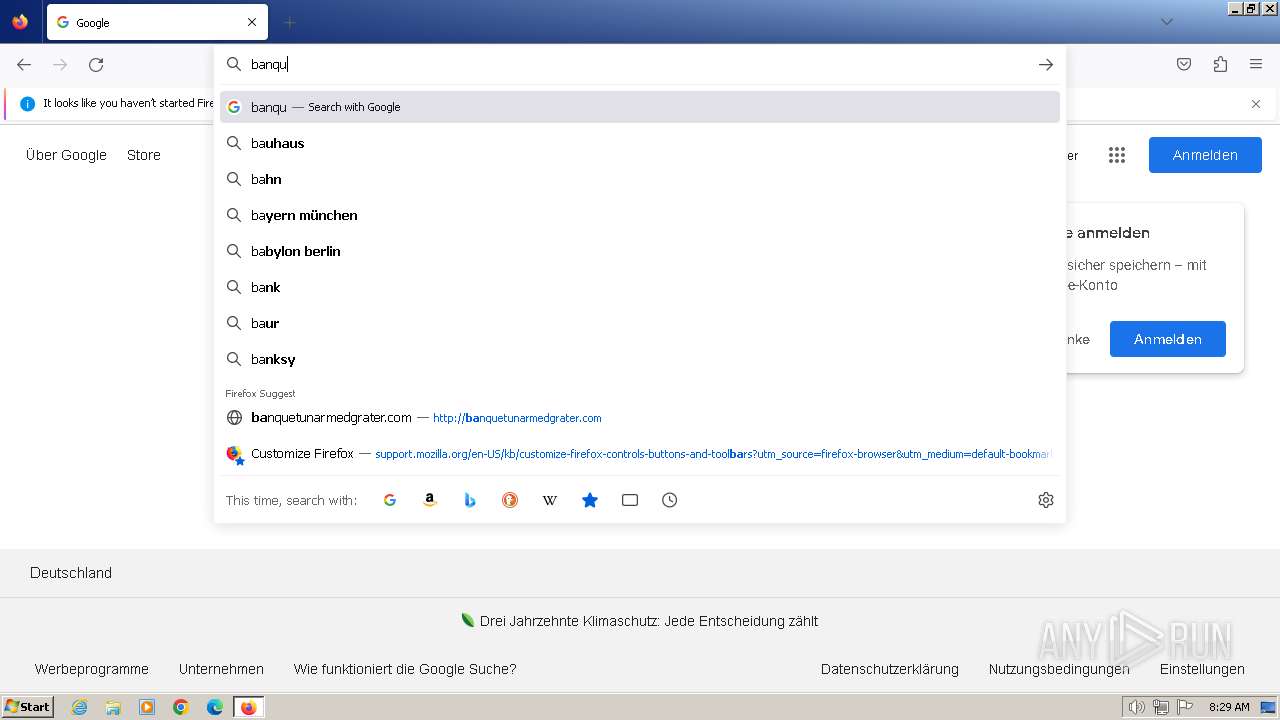The width and height of the screenshot is (1280, 720).
Task: Search bookmarks with star icon
Action: (590, 500)
